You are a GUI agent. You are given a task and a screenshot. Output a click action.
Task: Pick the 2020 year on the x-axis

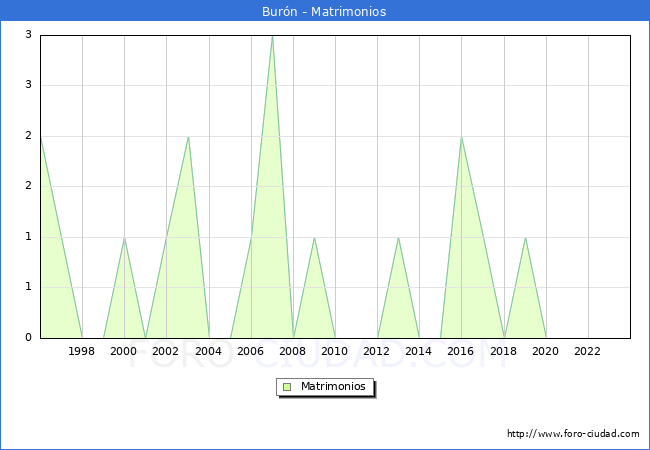[546, 351]
